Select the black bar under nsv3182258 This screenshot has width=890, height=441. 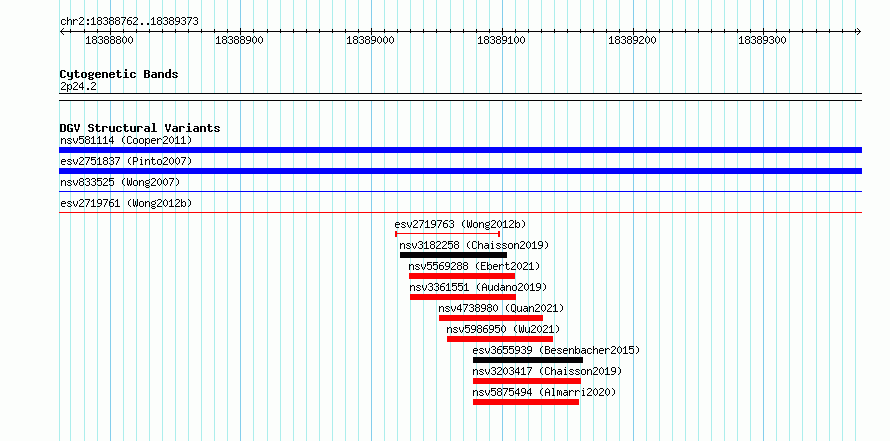click(x=453, y=255)
